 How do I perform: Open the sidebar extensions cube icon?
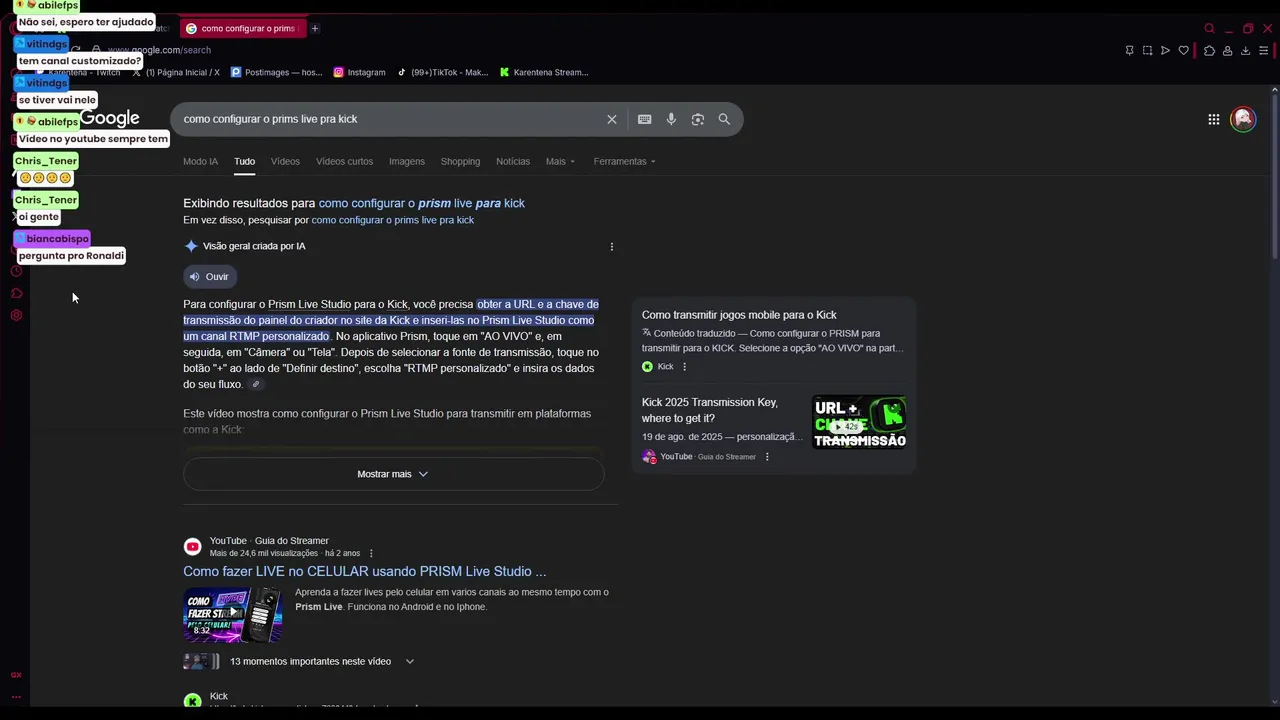click(16, 293)
